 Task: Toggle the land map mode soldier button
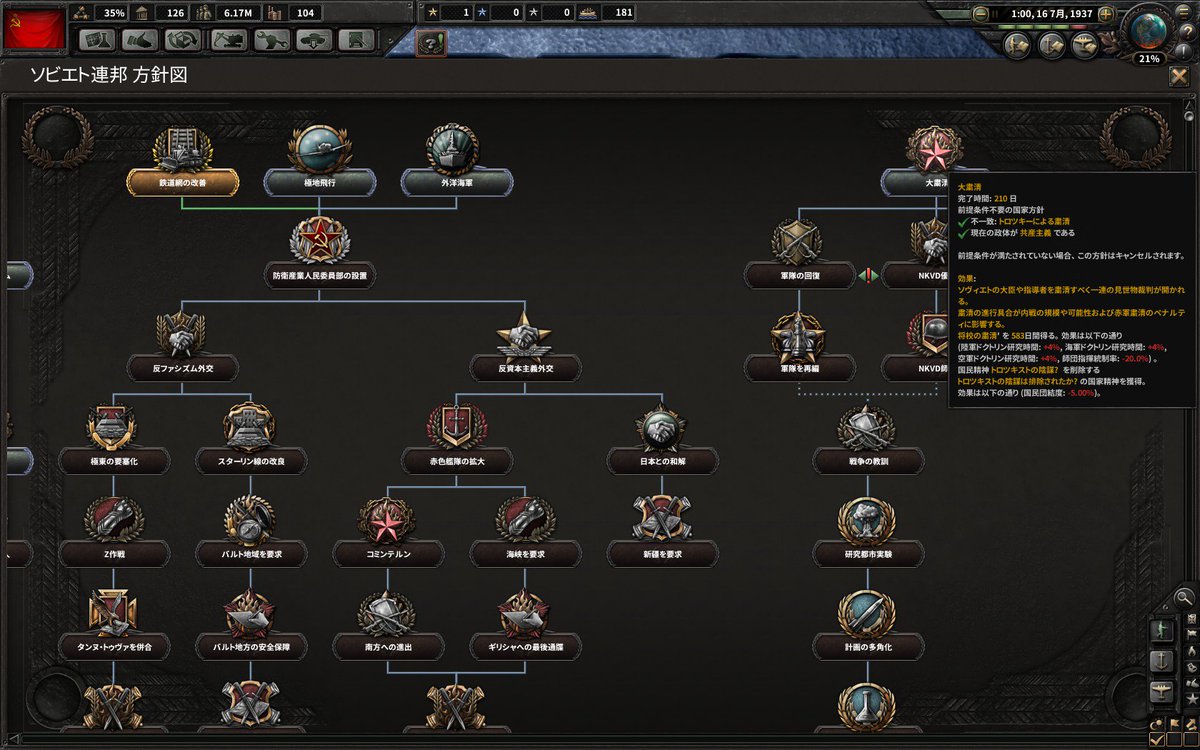click(1160, 630)
